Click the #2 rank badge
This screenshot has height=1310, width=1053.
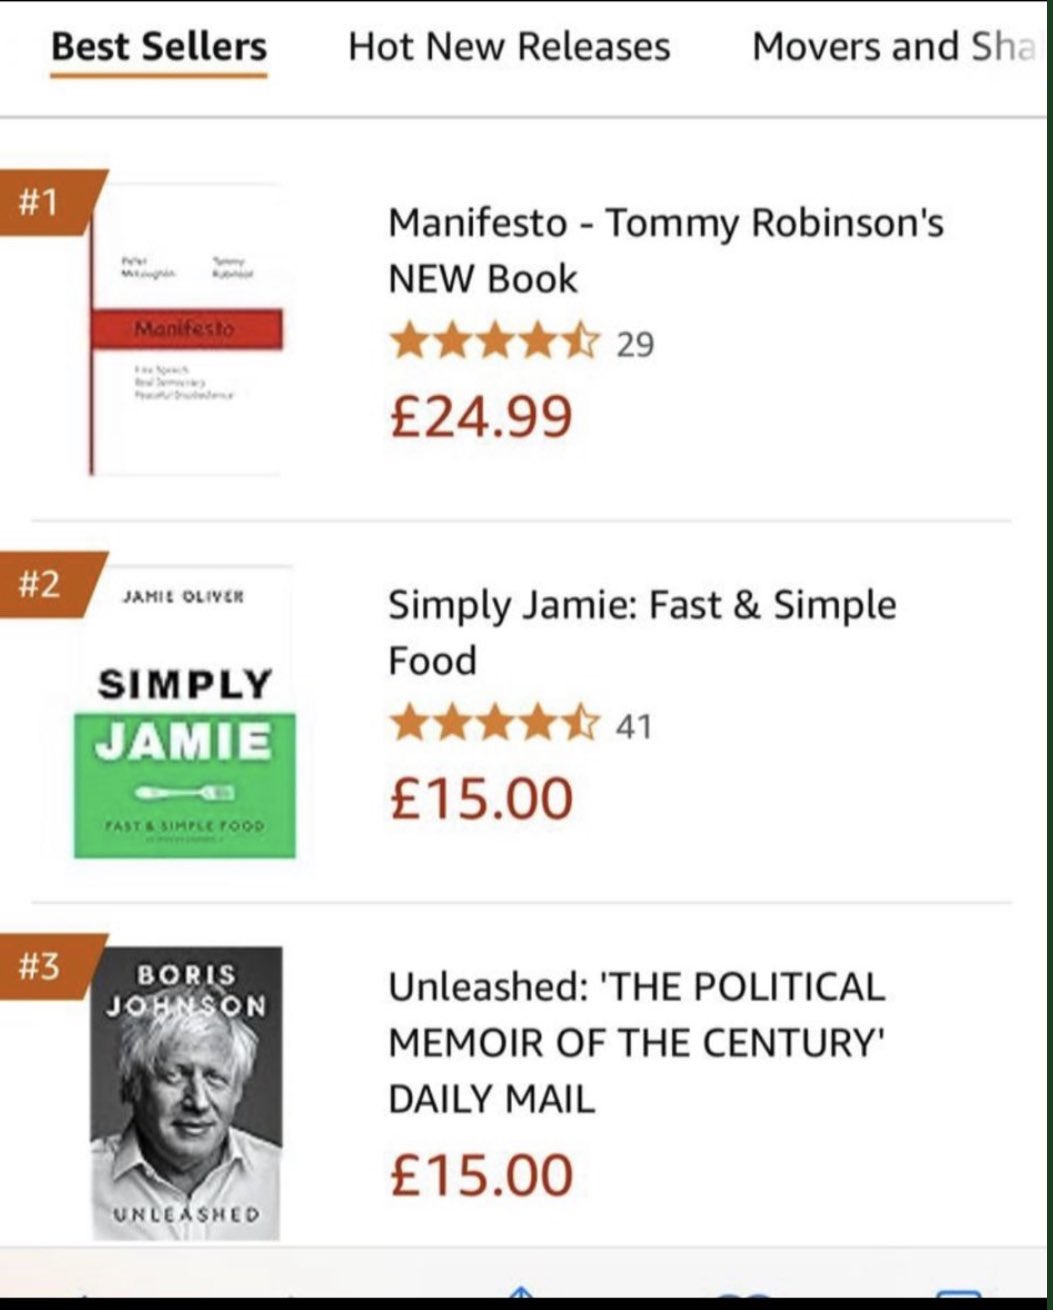tap(43, 584)
